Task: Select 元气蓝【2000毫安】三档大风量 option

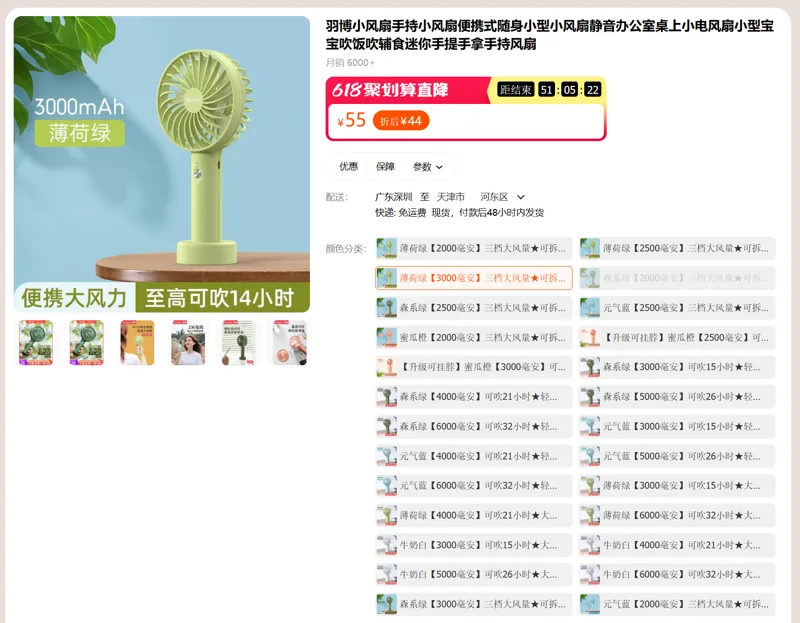Action: click(x=678, y=604)
